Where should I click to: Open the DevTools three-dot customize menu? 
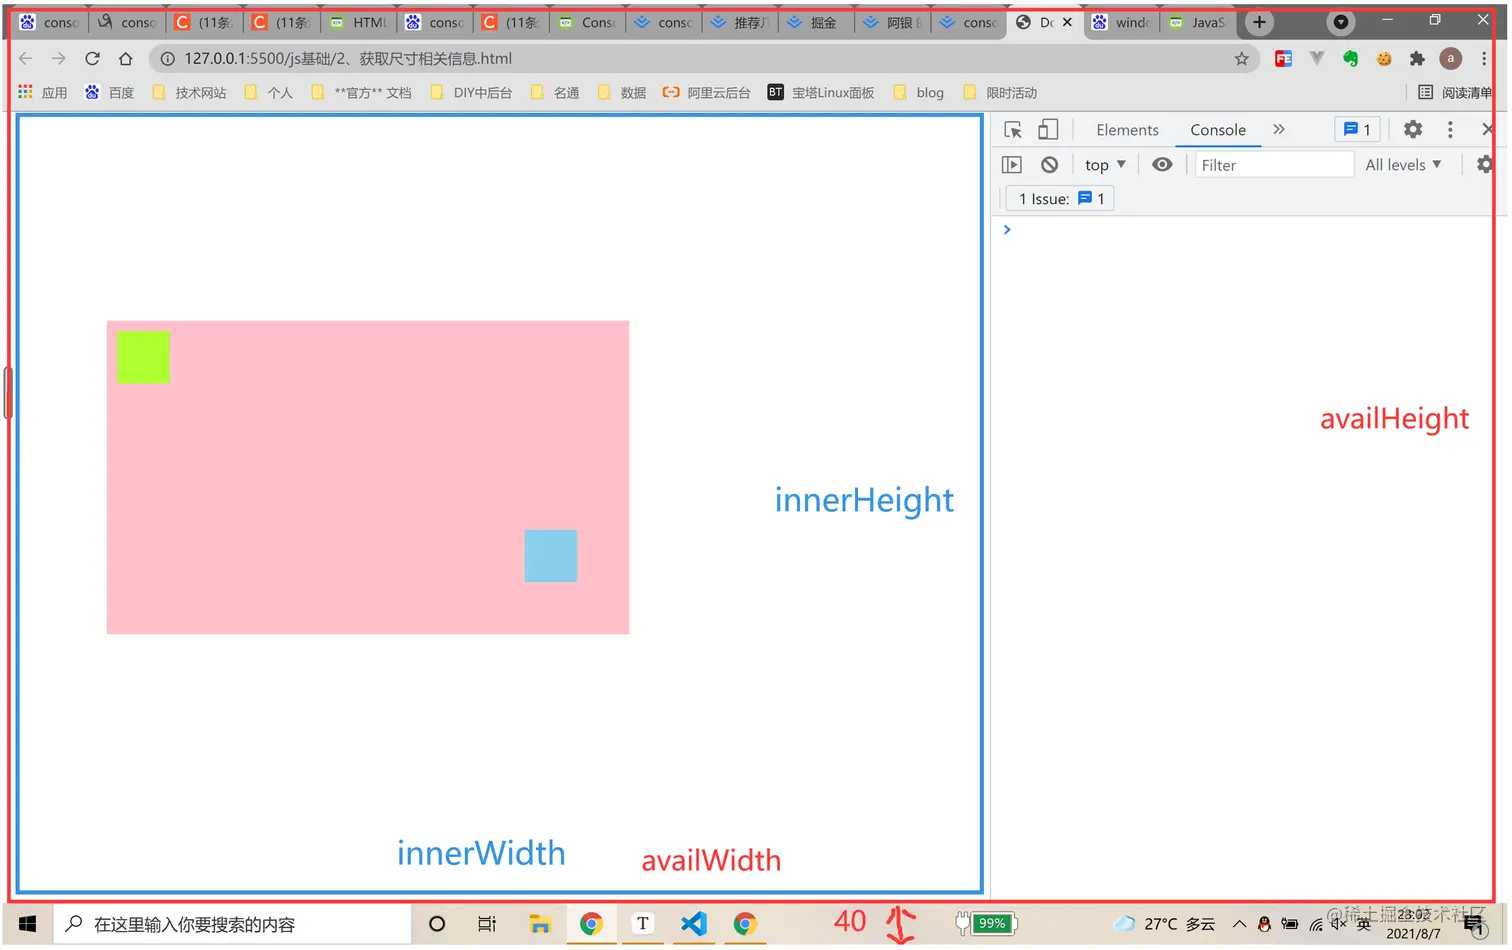(1449, 129)
